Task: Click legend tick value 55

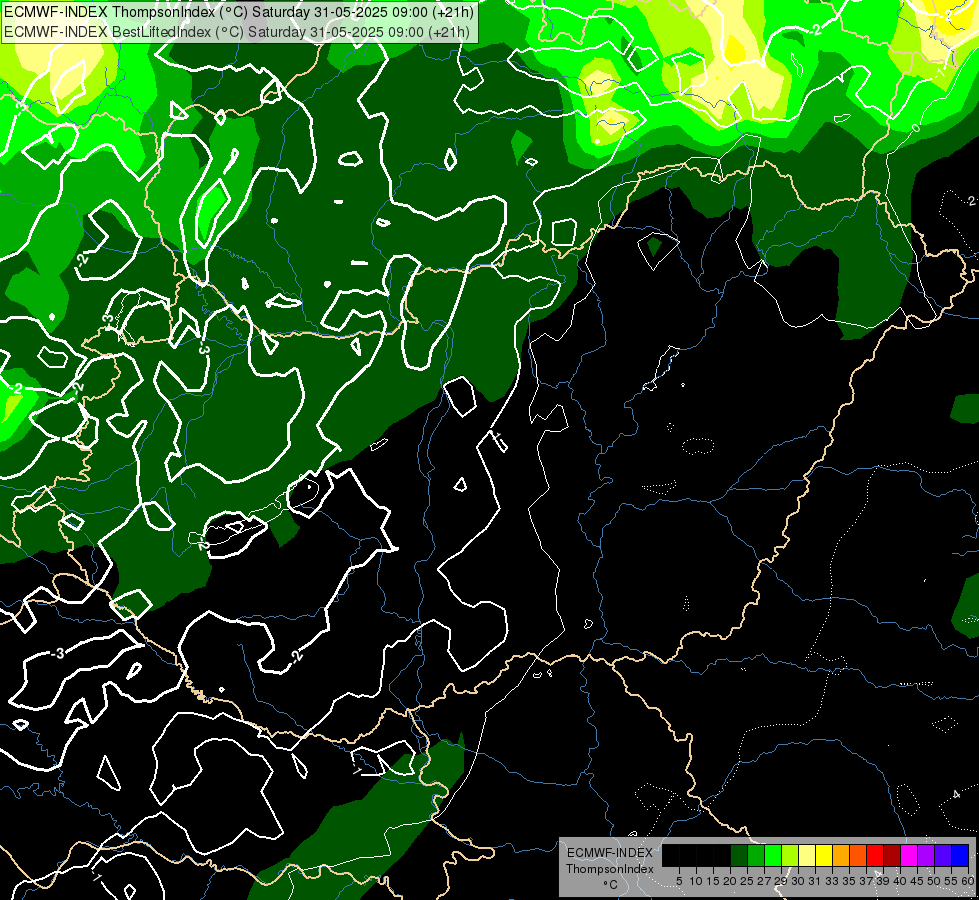Action: pos(951,881)
